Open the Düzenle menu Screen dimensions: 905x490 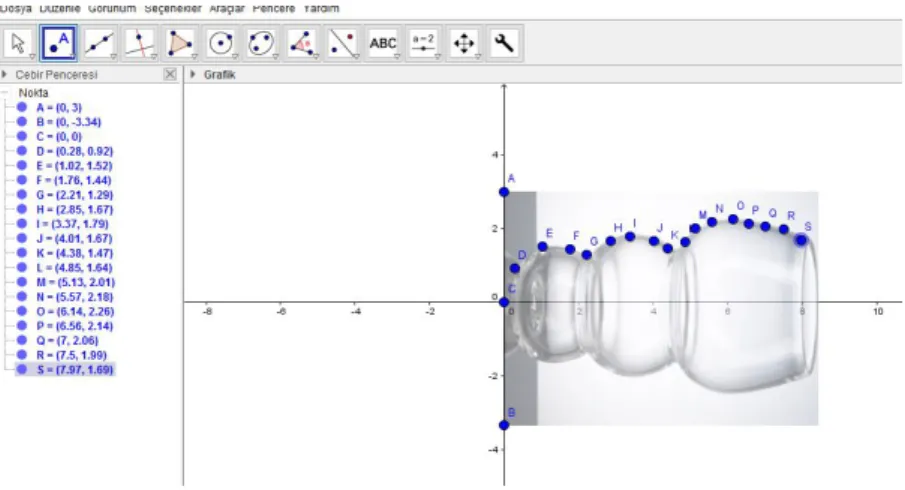click(x=59, y=8)
